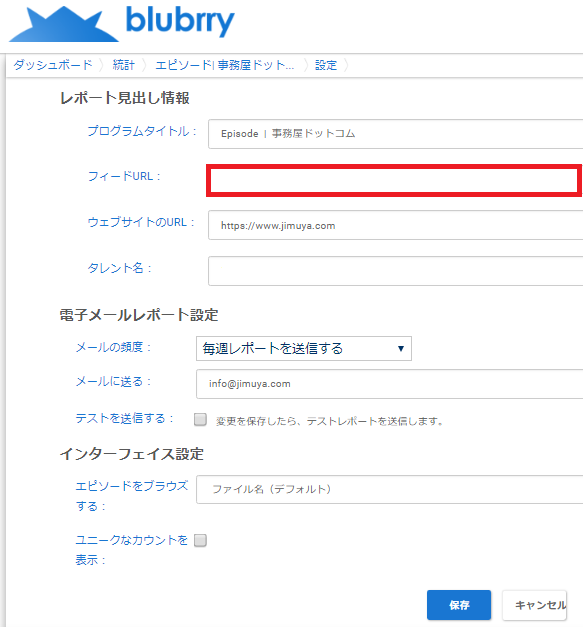
Task: Open the メールの頻度 dropdown
Action: (303, 348)
